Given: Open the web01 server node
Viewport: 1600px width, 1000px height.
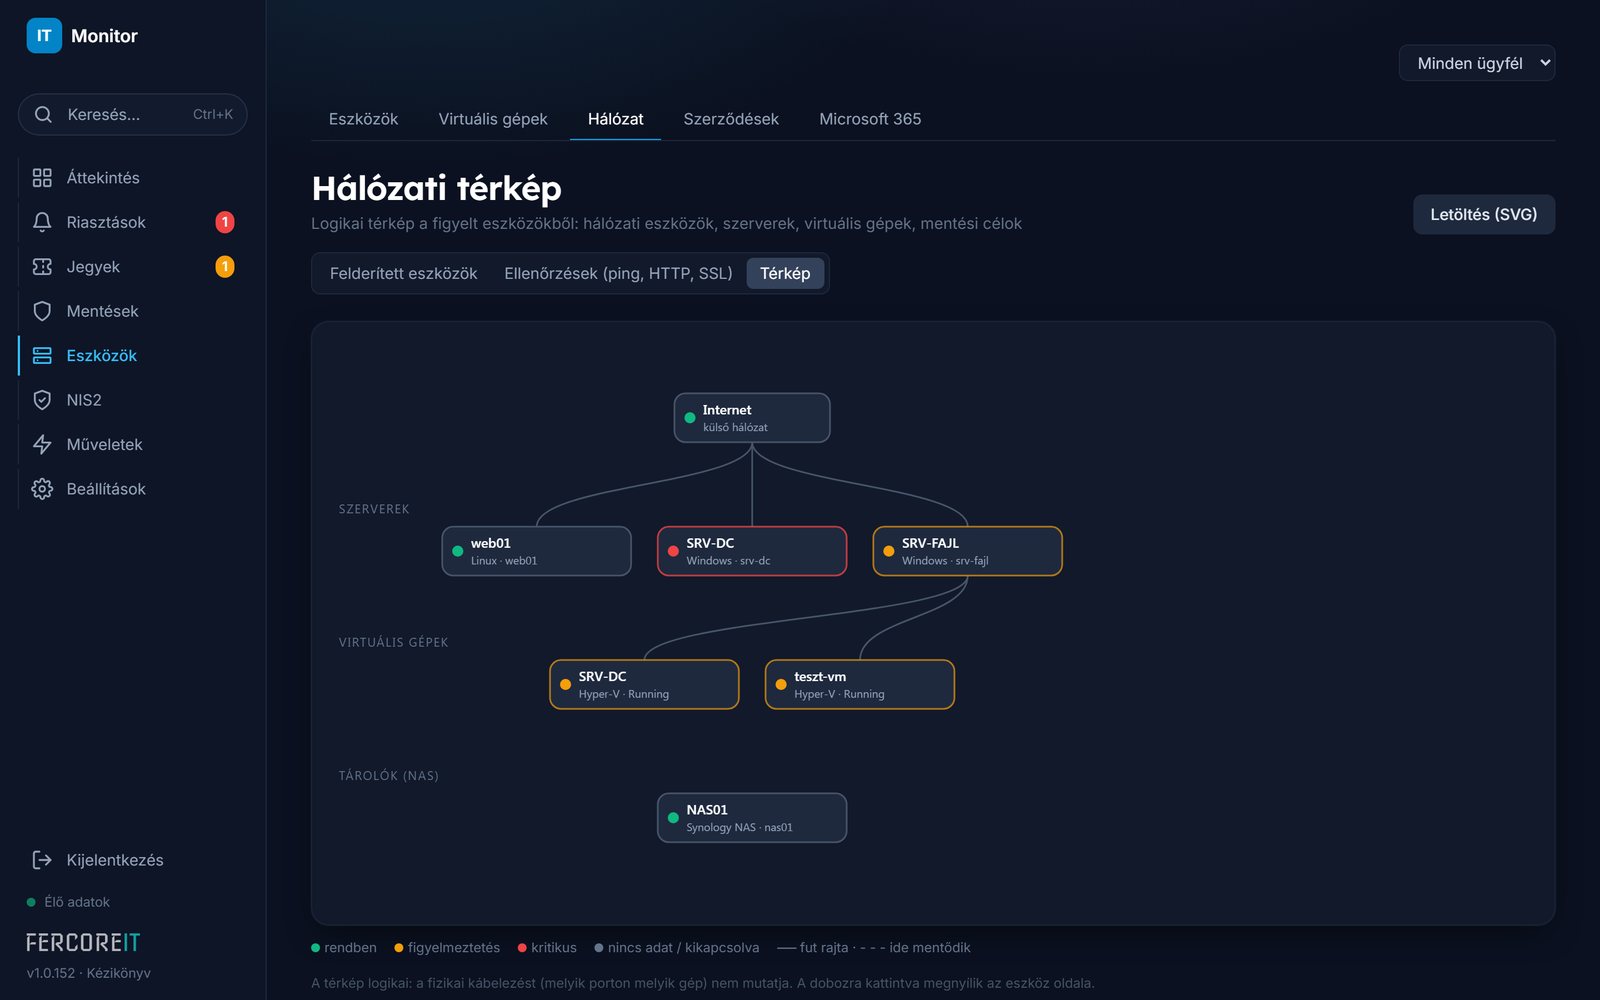Looking at the screenshot, I should pos(537,551).
